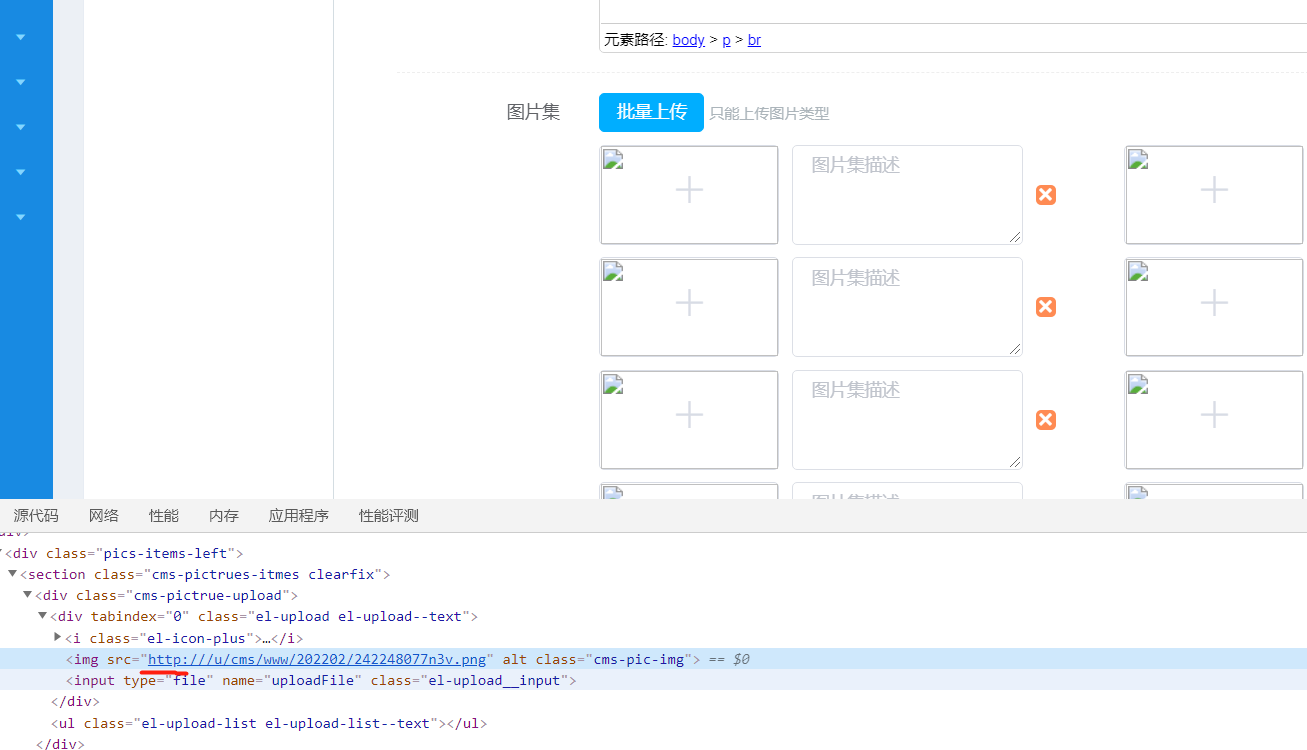Click the 批量上传 button
The image size is (1307, 750).
click(x=652, y=112)
